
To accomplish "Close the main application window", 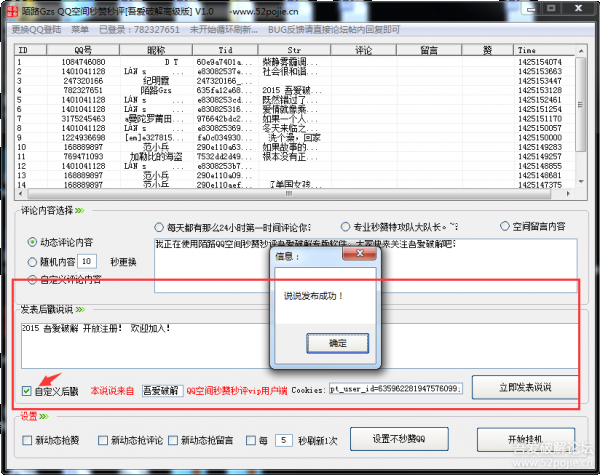I will [579, 8].
